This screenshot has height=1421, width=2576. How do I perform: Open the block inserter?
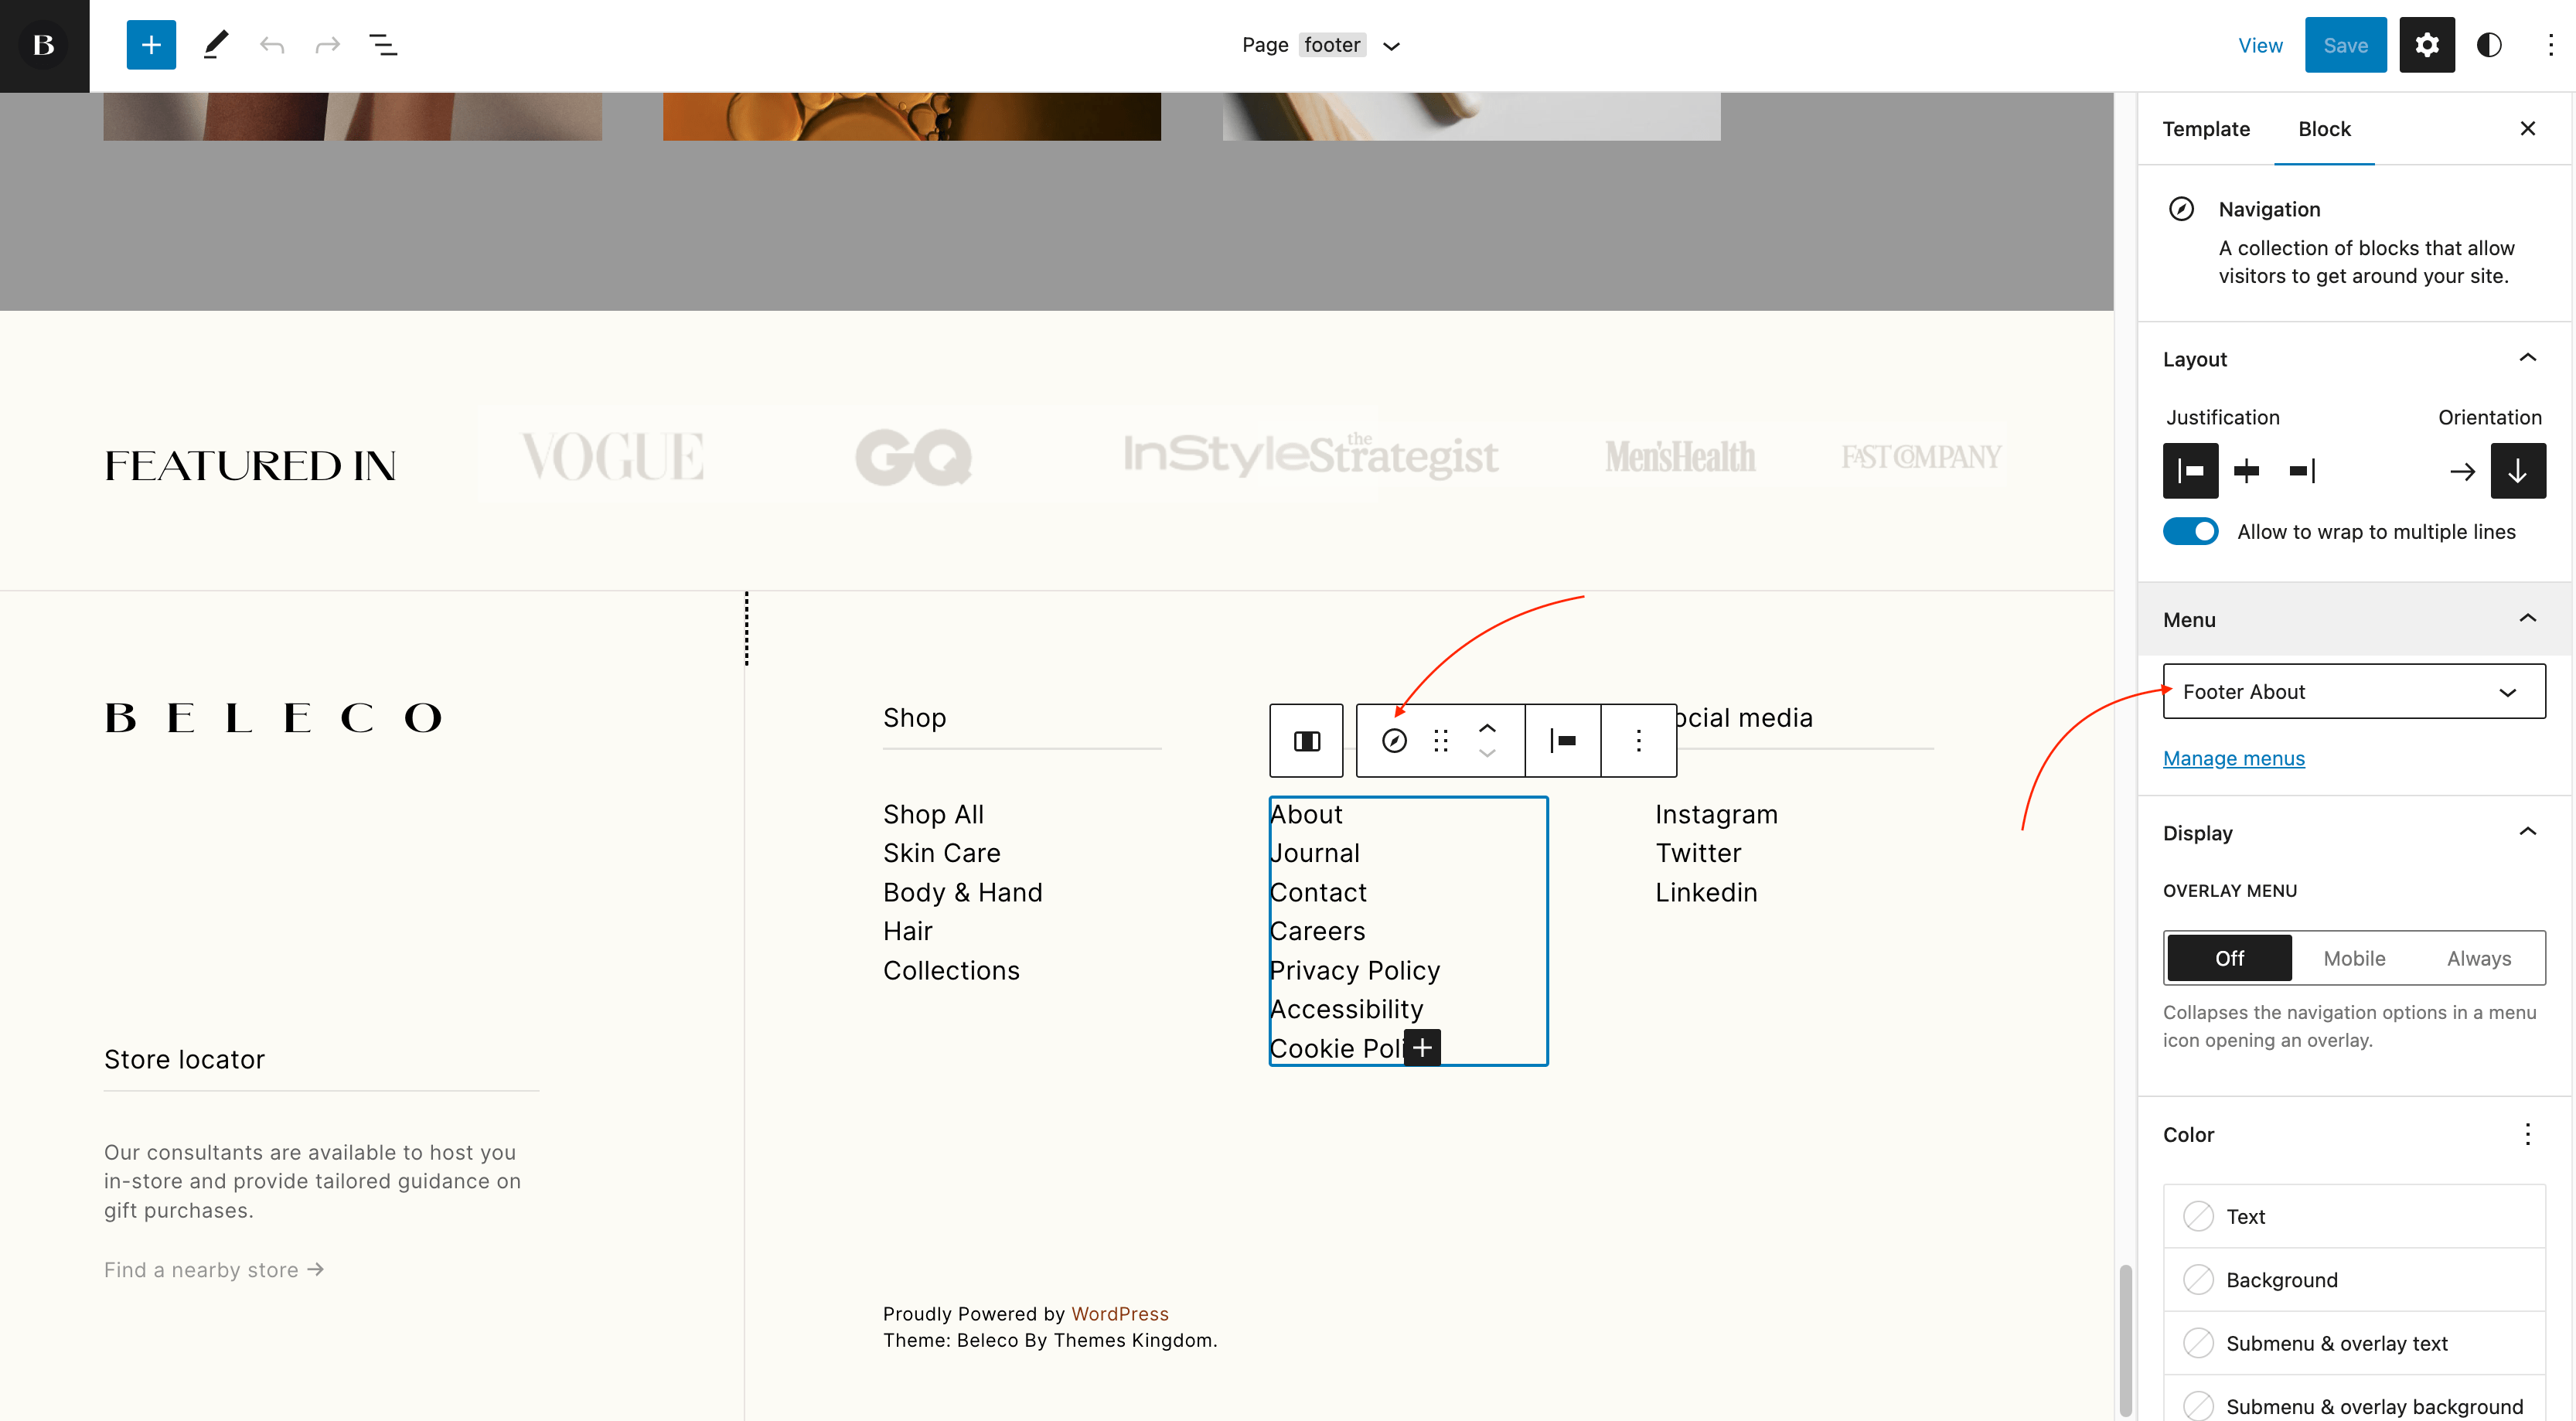coord(151,45)
